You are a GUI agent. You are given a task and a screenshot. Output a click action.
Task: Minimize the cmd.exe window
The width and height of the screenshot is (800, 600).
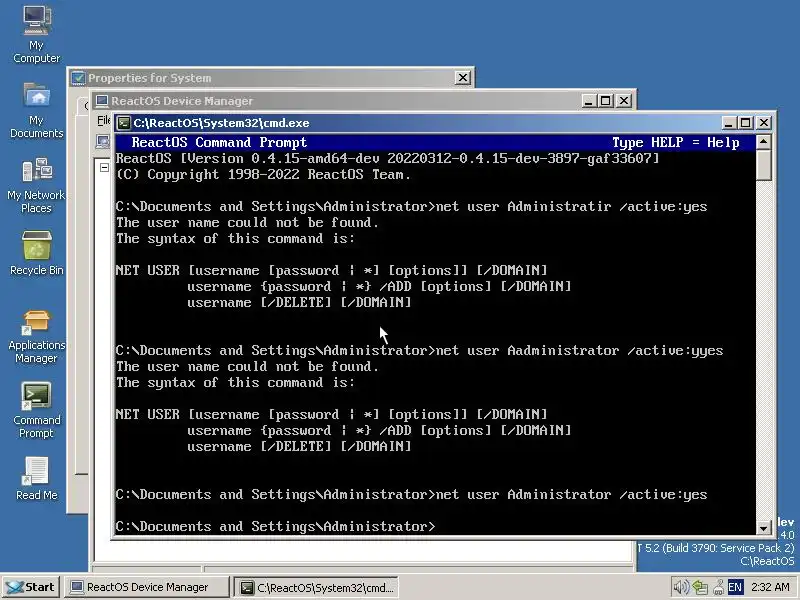729,123
